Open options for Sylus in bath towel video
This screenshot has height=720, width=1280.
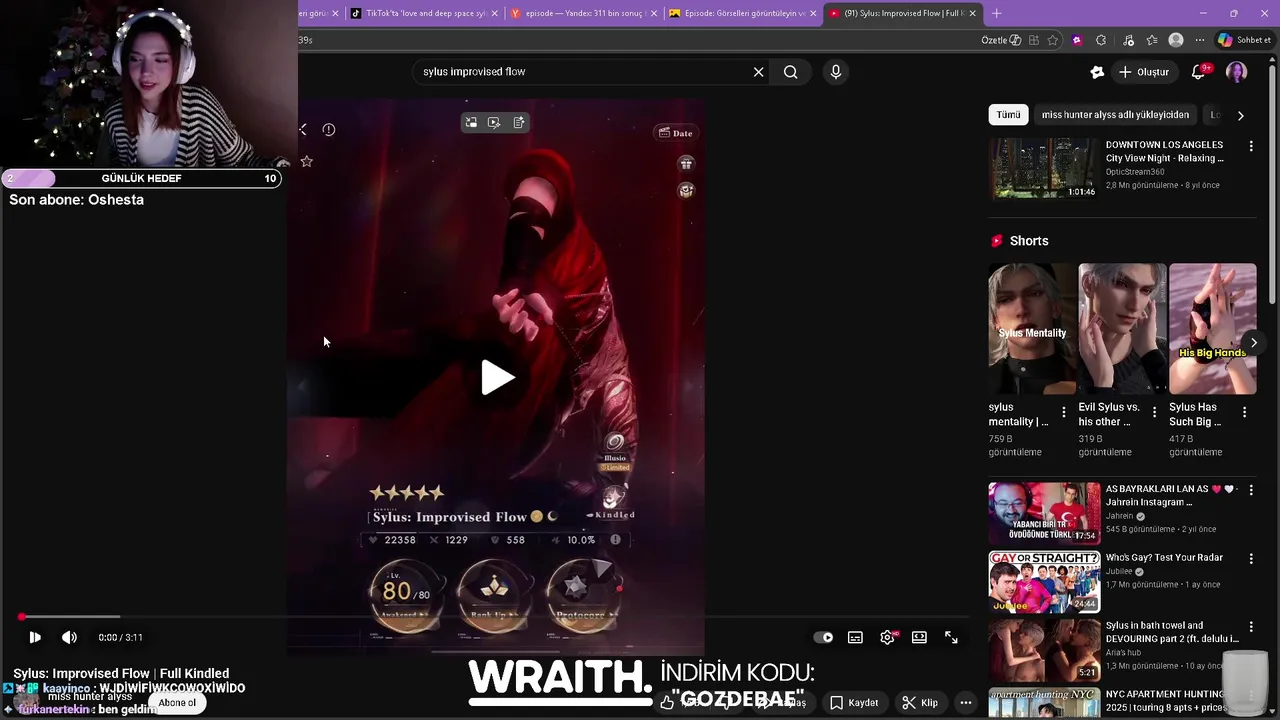[x=1250, y=627]
